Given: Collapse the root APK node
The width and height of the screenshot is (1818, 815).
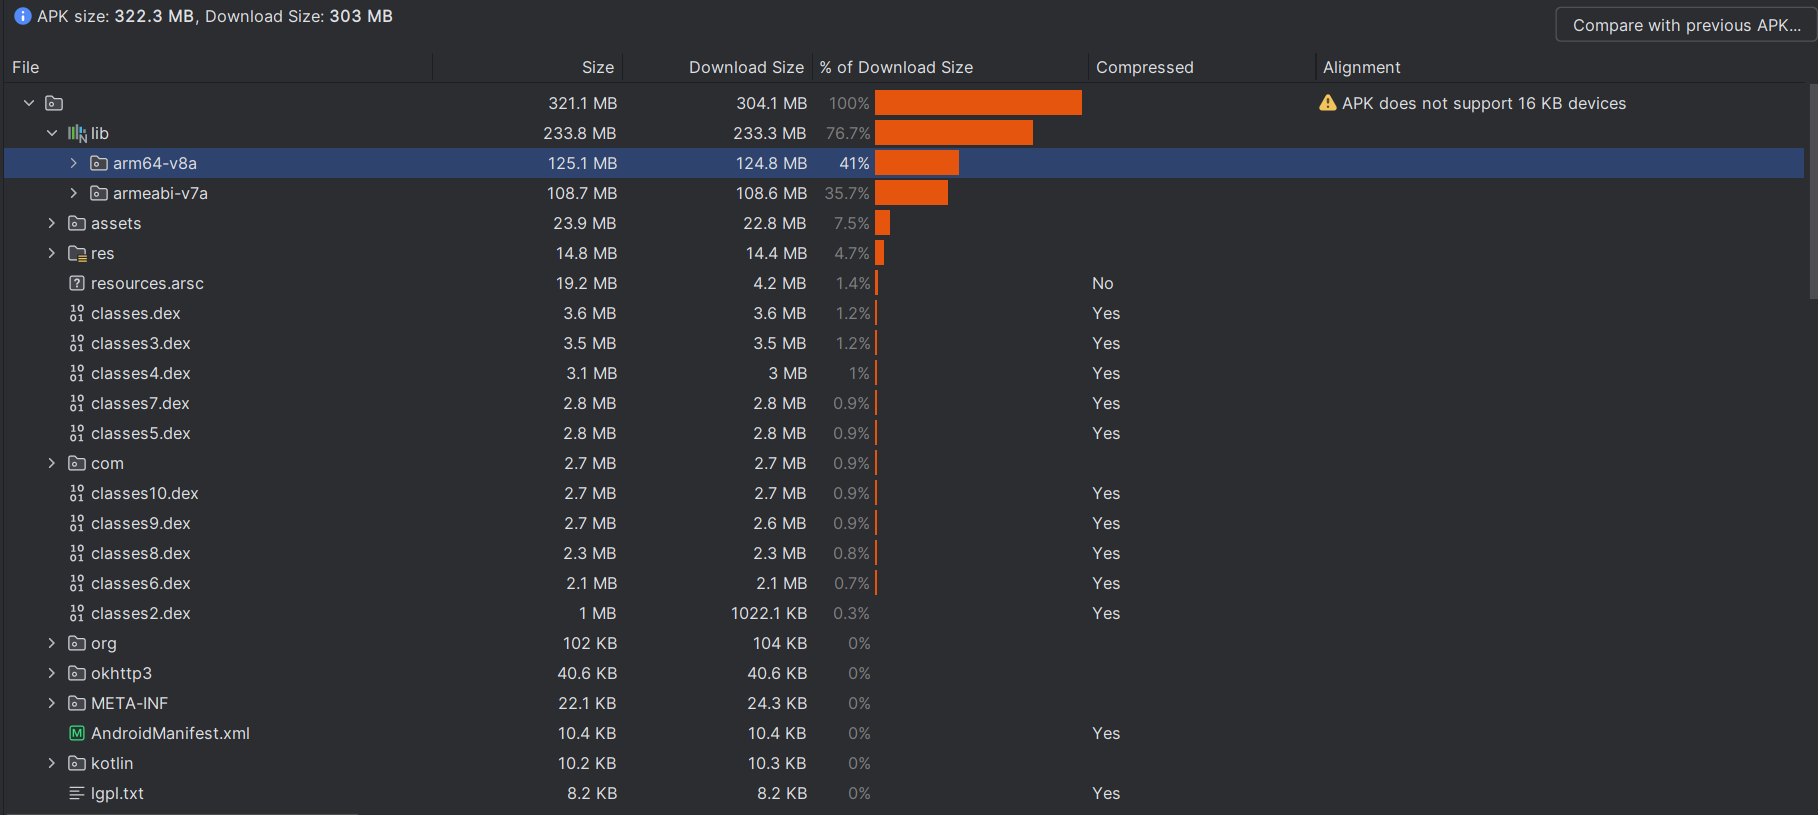Looking at the screenshot, I should click(x=29, y=103).
